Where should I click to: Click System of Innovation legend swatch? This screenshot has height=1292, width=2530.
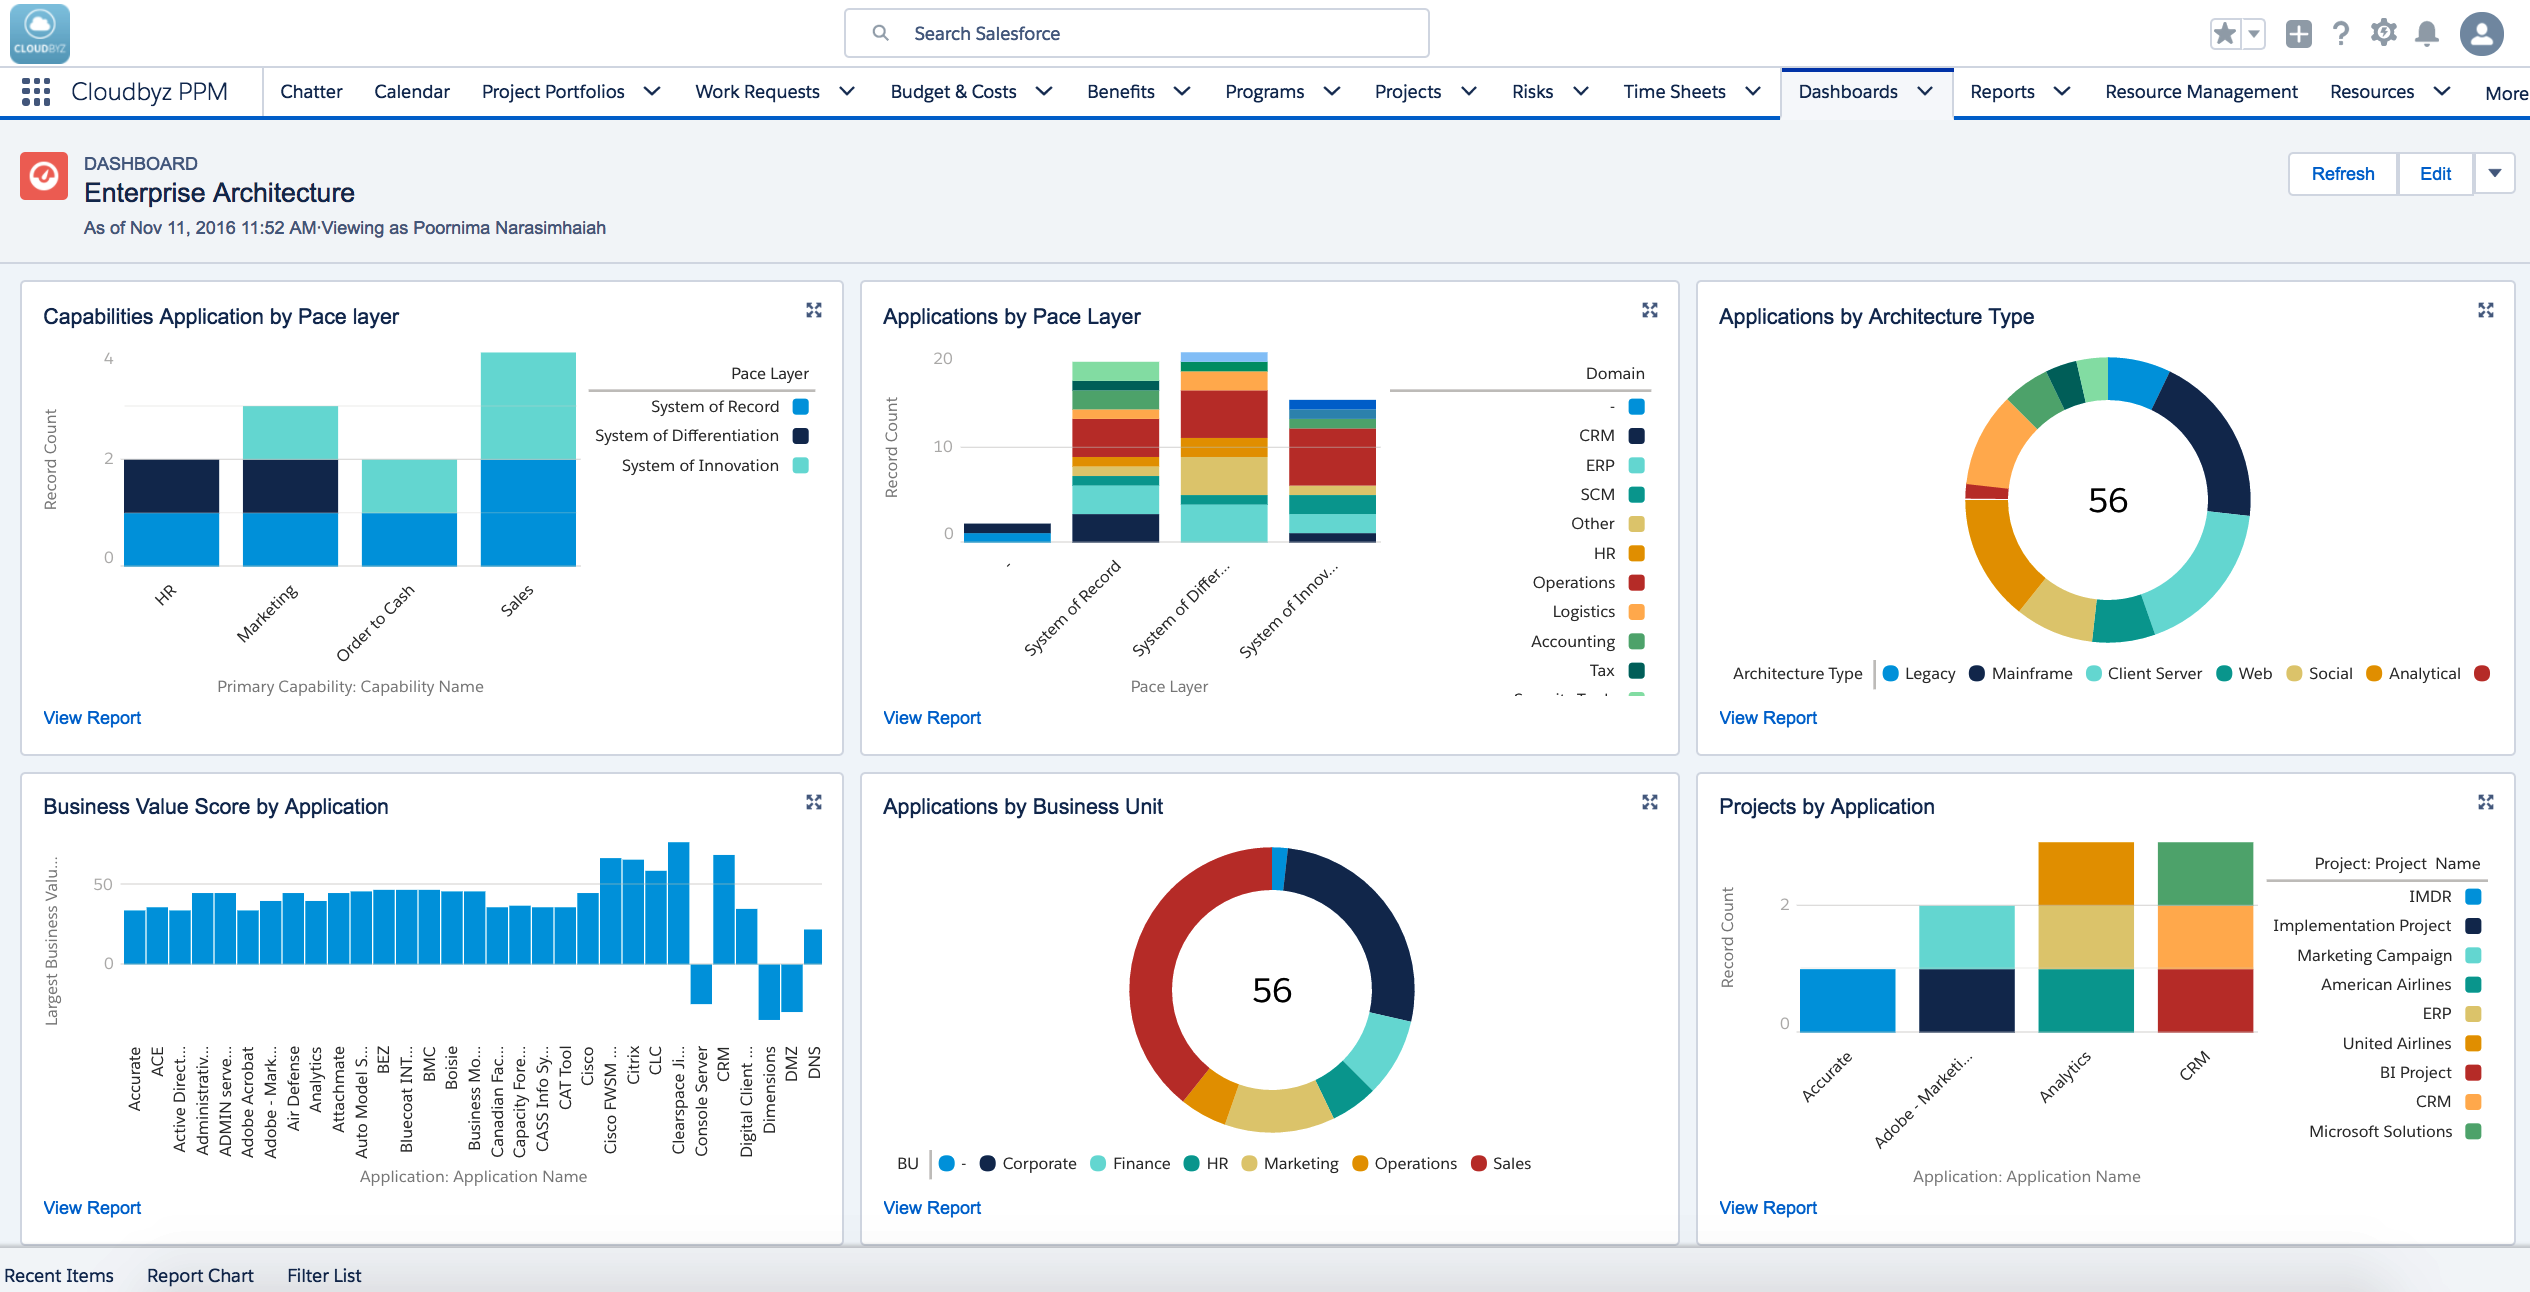pyautogui.click(x=801, y=465)
